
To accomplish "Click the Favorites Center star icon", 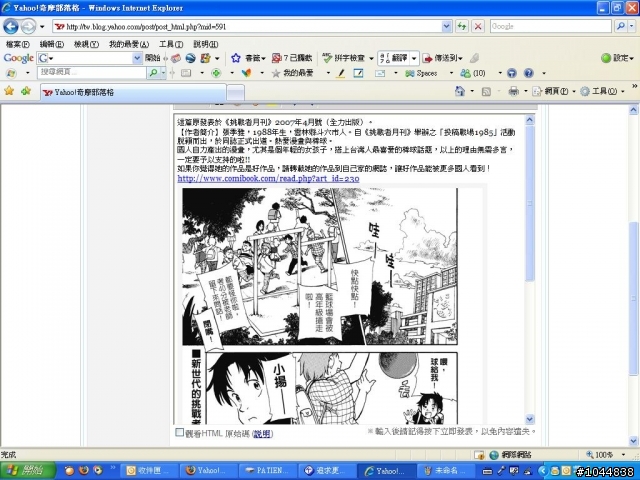I will [9, 91].
